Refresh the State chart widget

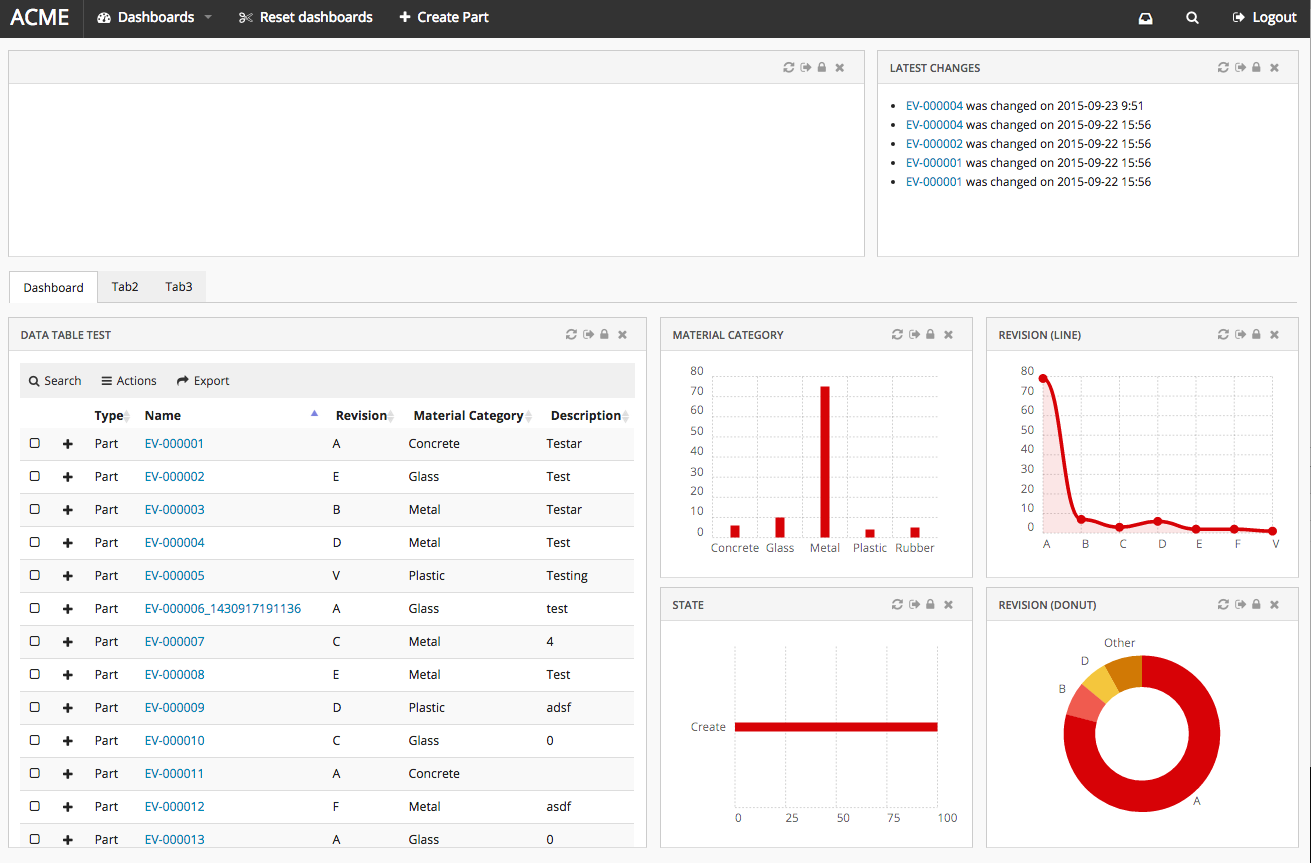coord(897,605)
